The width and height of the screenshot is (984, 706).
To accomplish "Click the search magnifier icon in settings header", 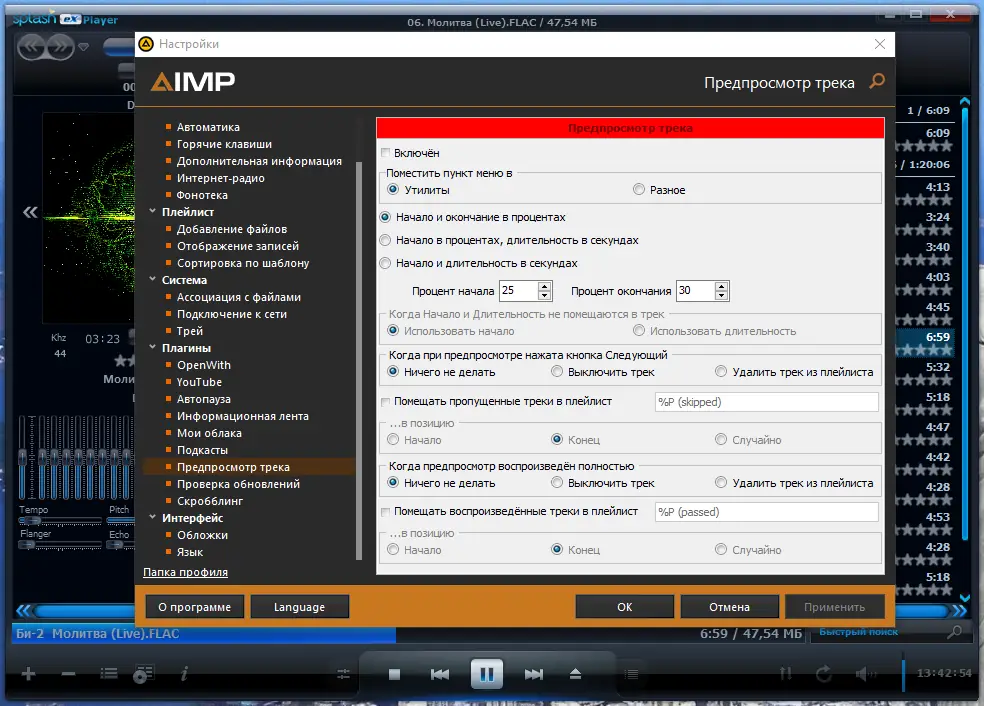I will tap(877, 81).
